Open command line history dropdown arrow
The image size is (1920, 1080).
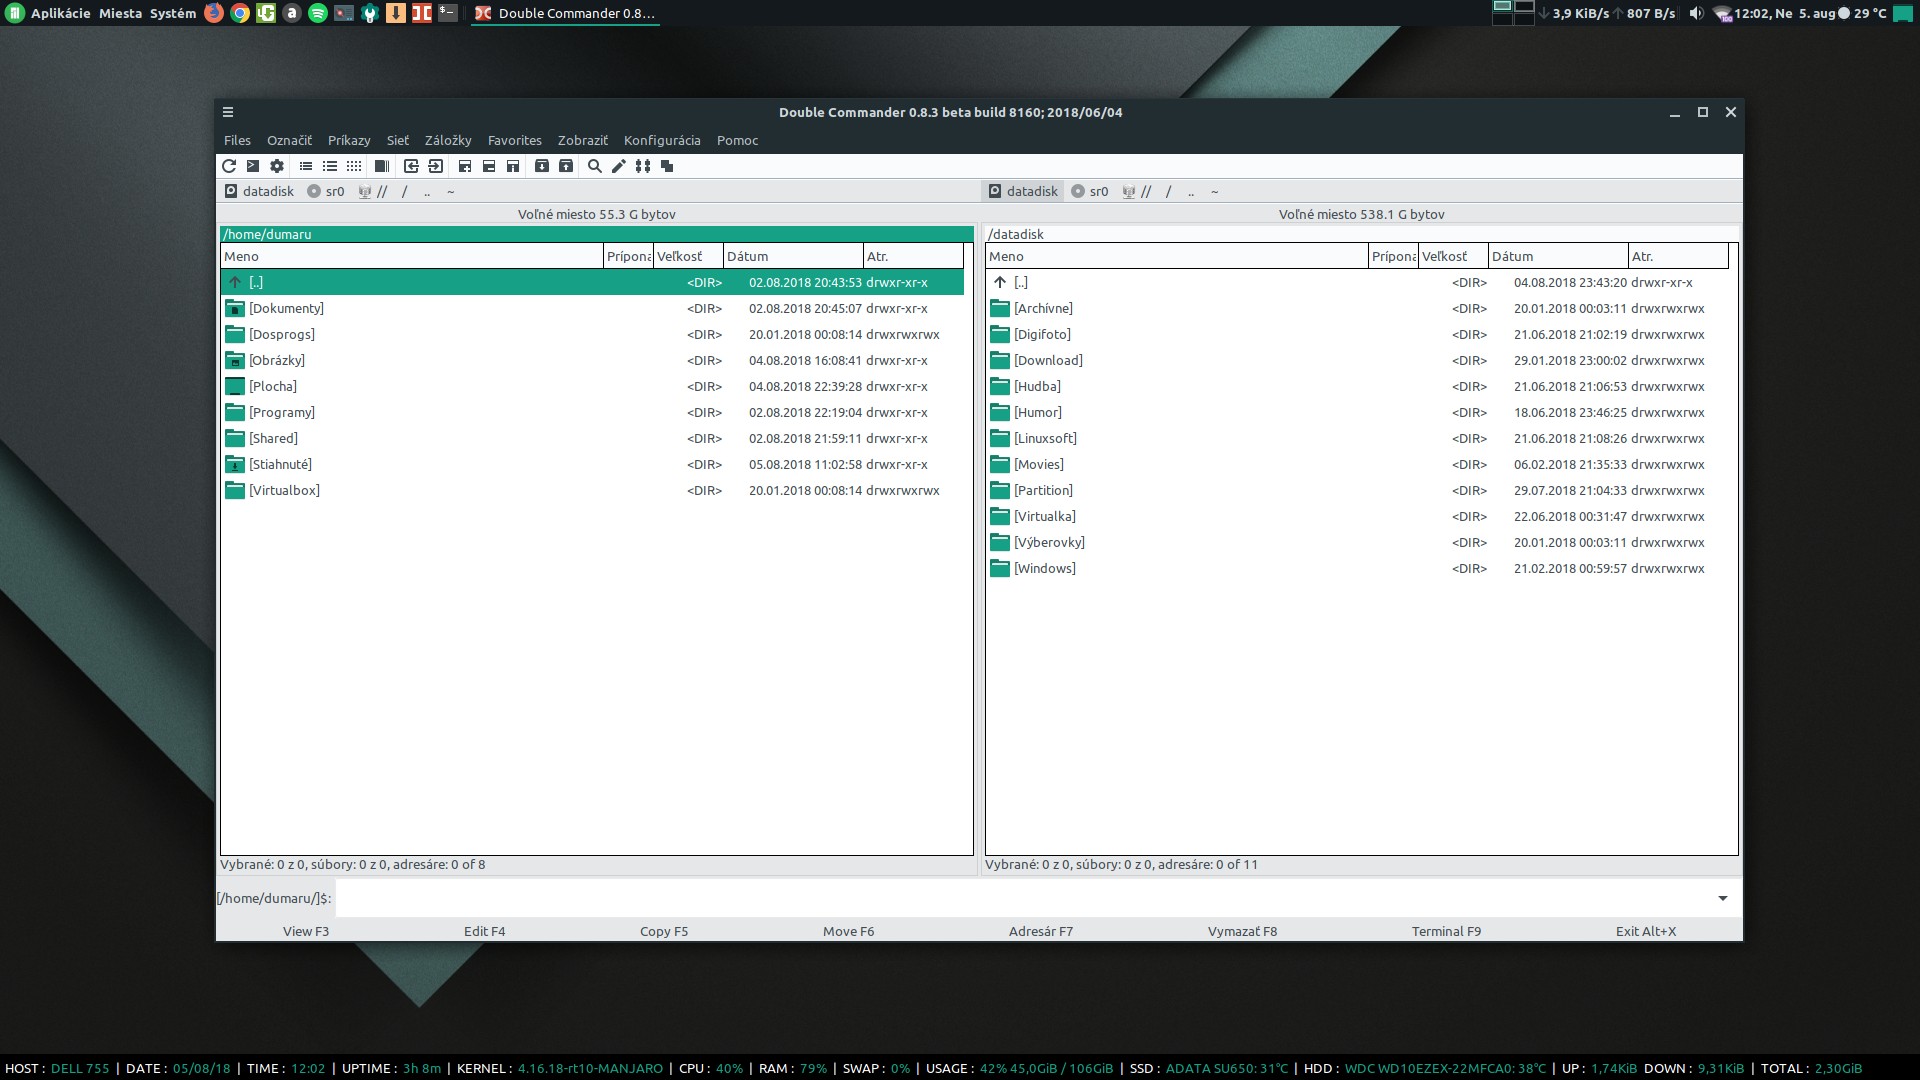point(1723,898)
